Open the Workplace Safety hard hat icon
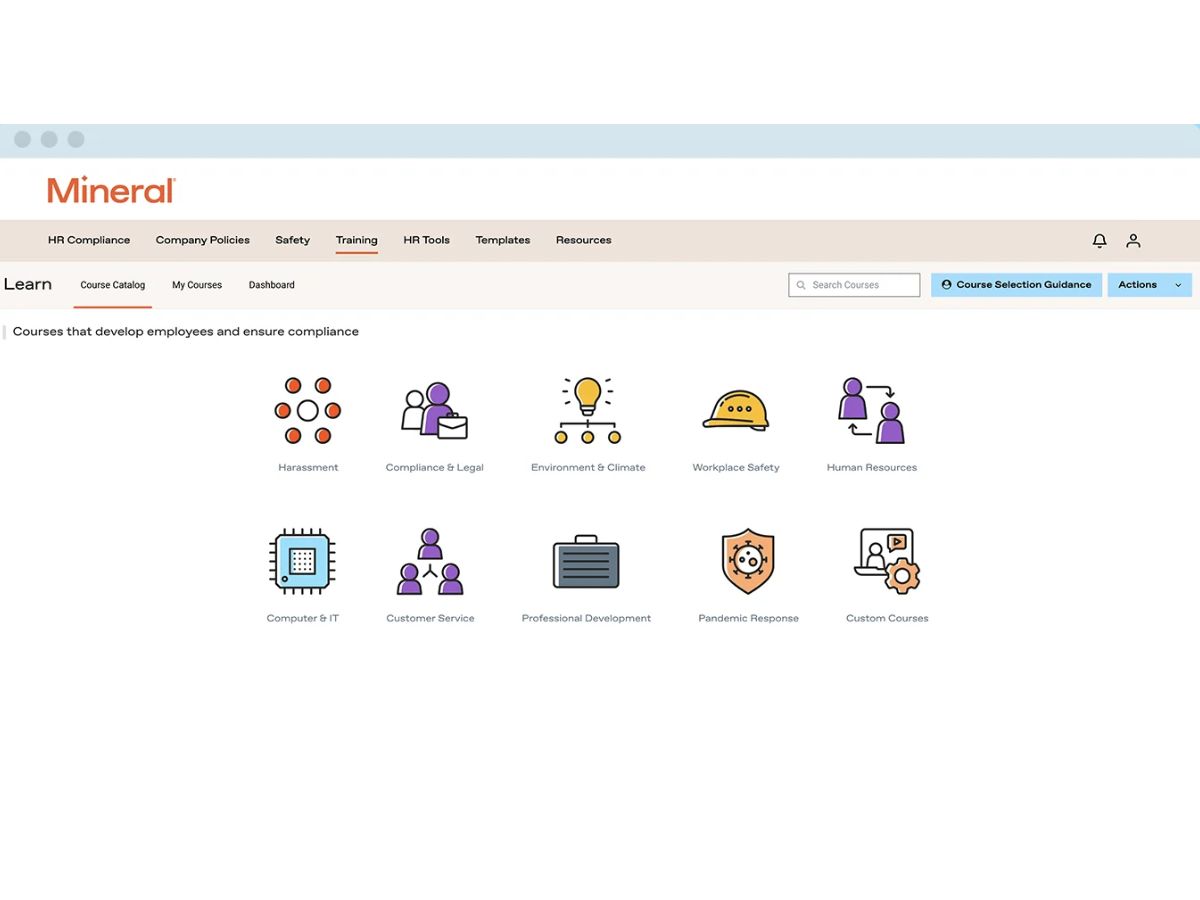The image size is (1200, 900). pos(736,410)
